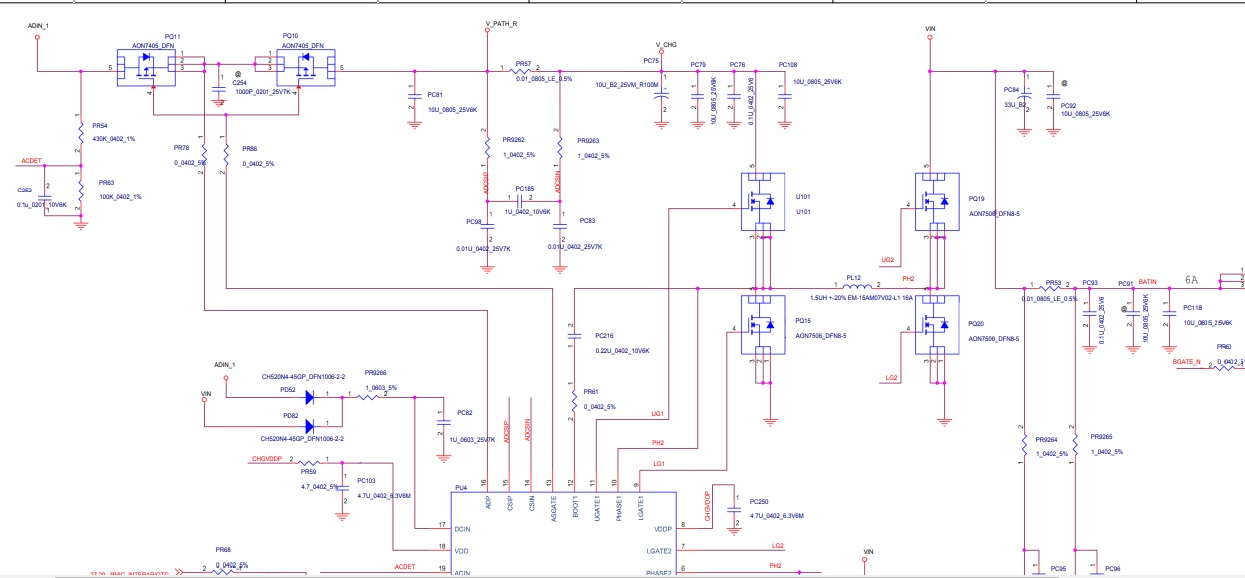Click the V_PATH_R net label
This screenshot has width=1245, height=578.
point(502,23)
